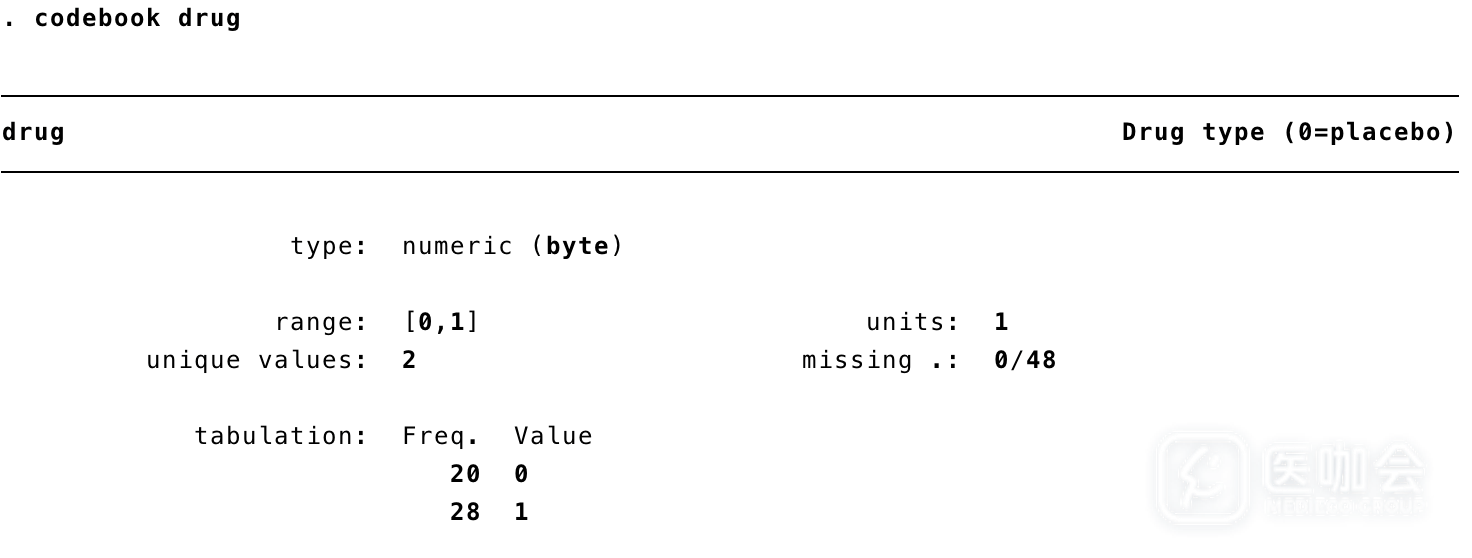Select the unique values count '2'
This screenshot has height=558, width=1472.
pos(409,360)
